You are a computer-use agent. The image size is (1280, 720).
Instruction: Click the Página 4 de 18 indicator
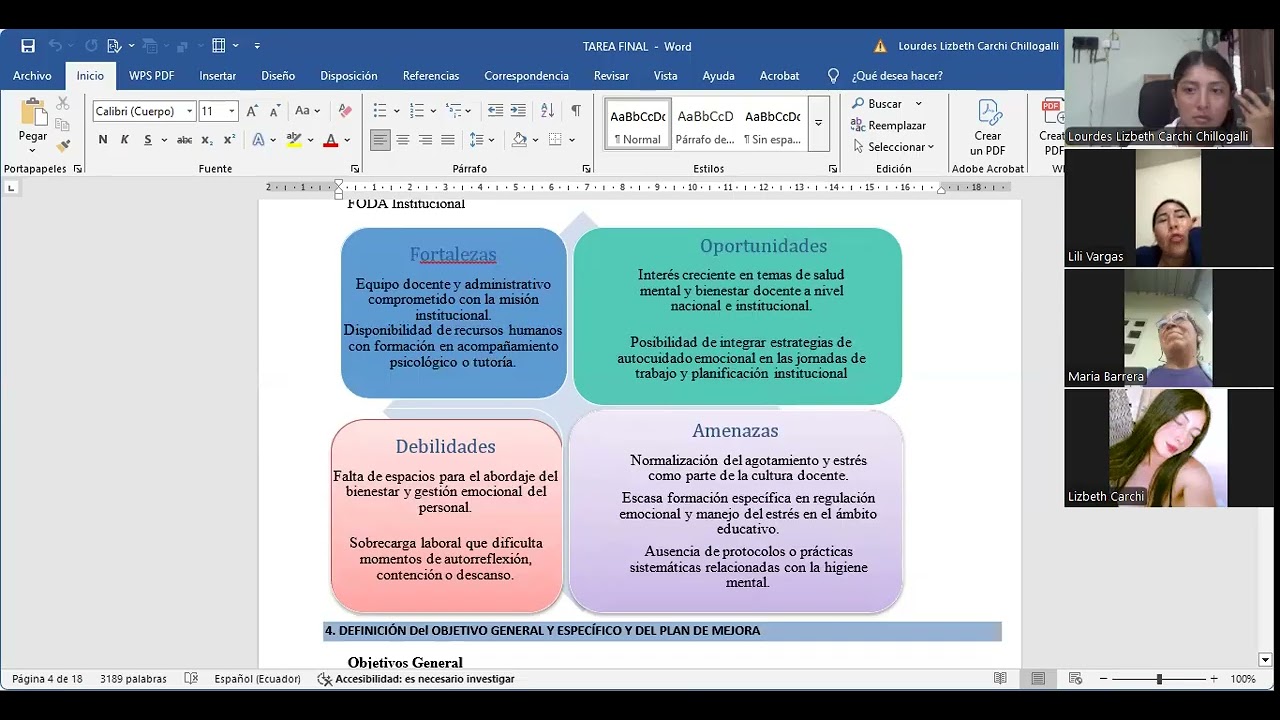tap(47, 679)
